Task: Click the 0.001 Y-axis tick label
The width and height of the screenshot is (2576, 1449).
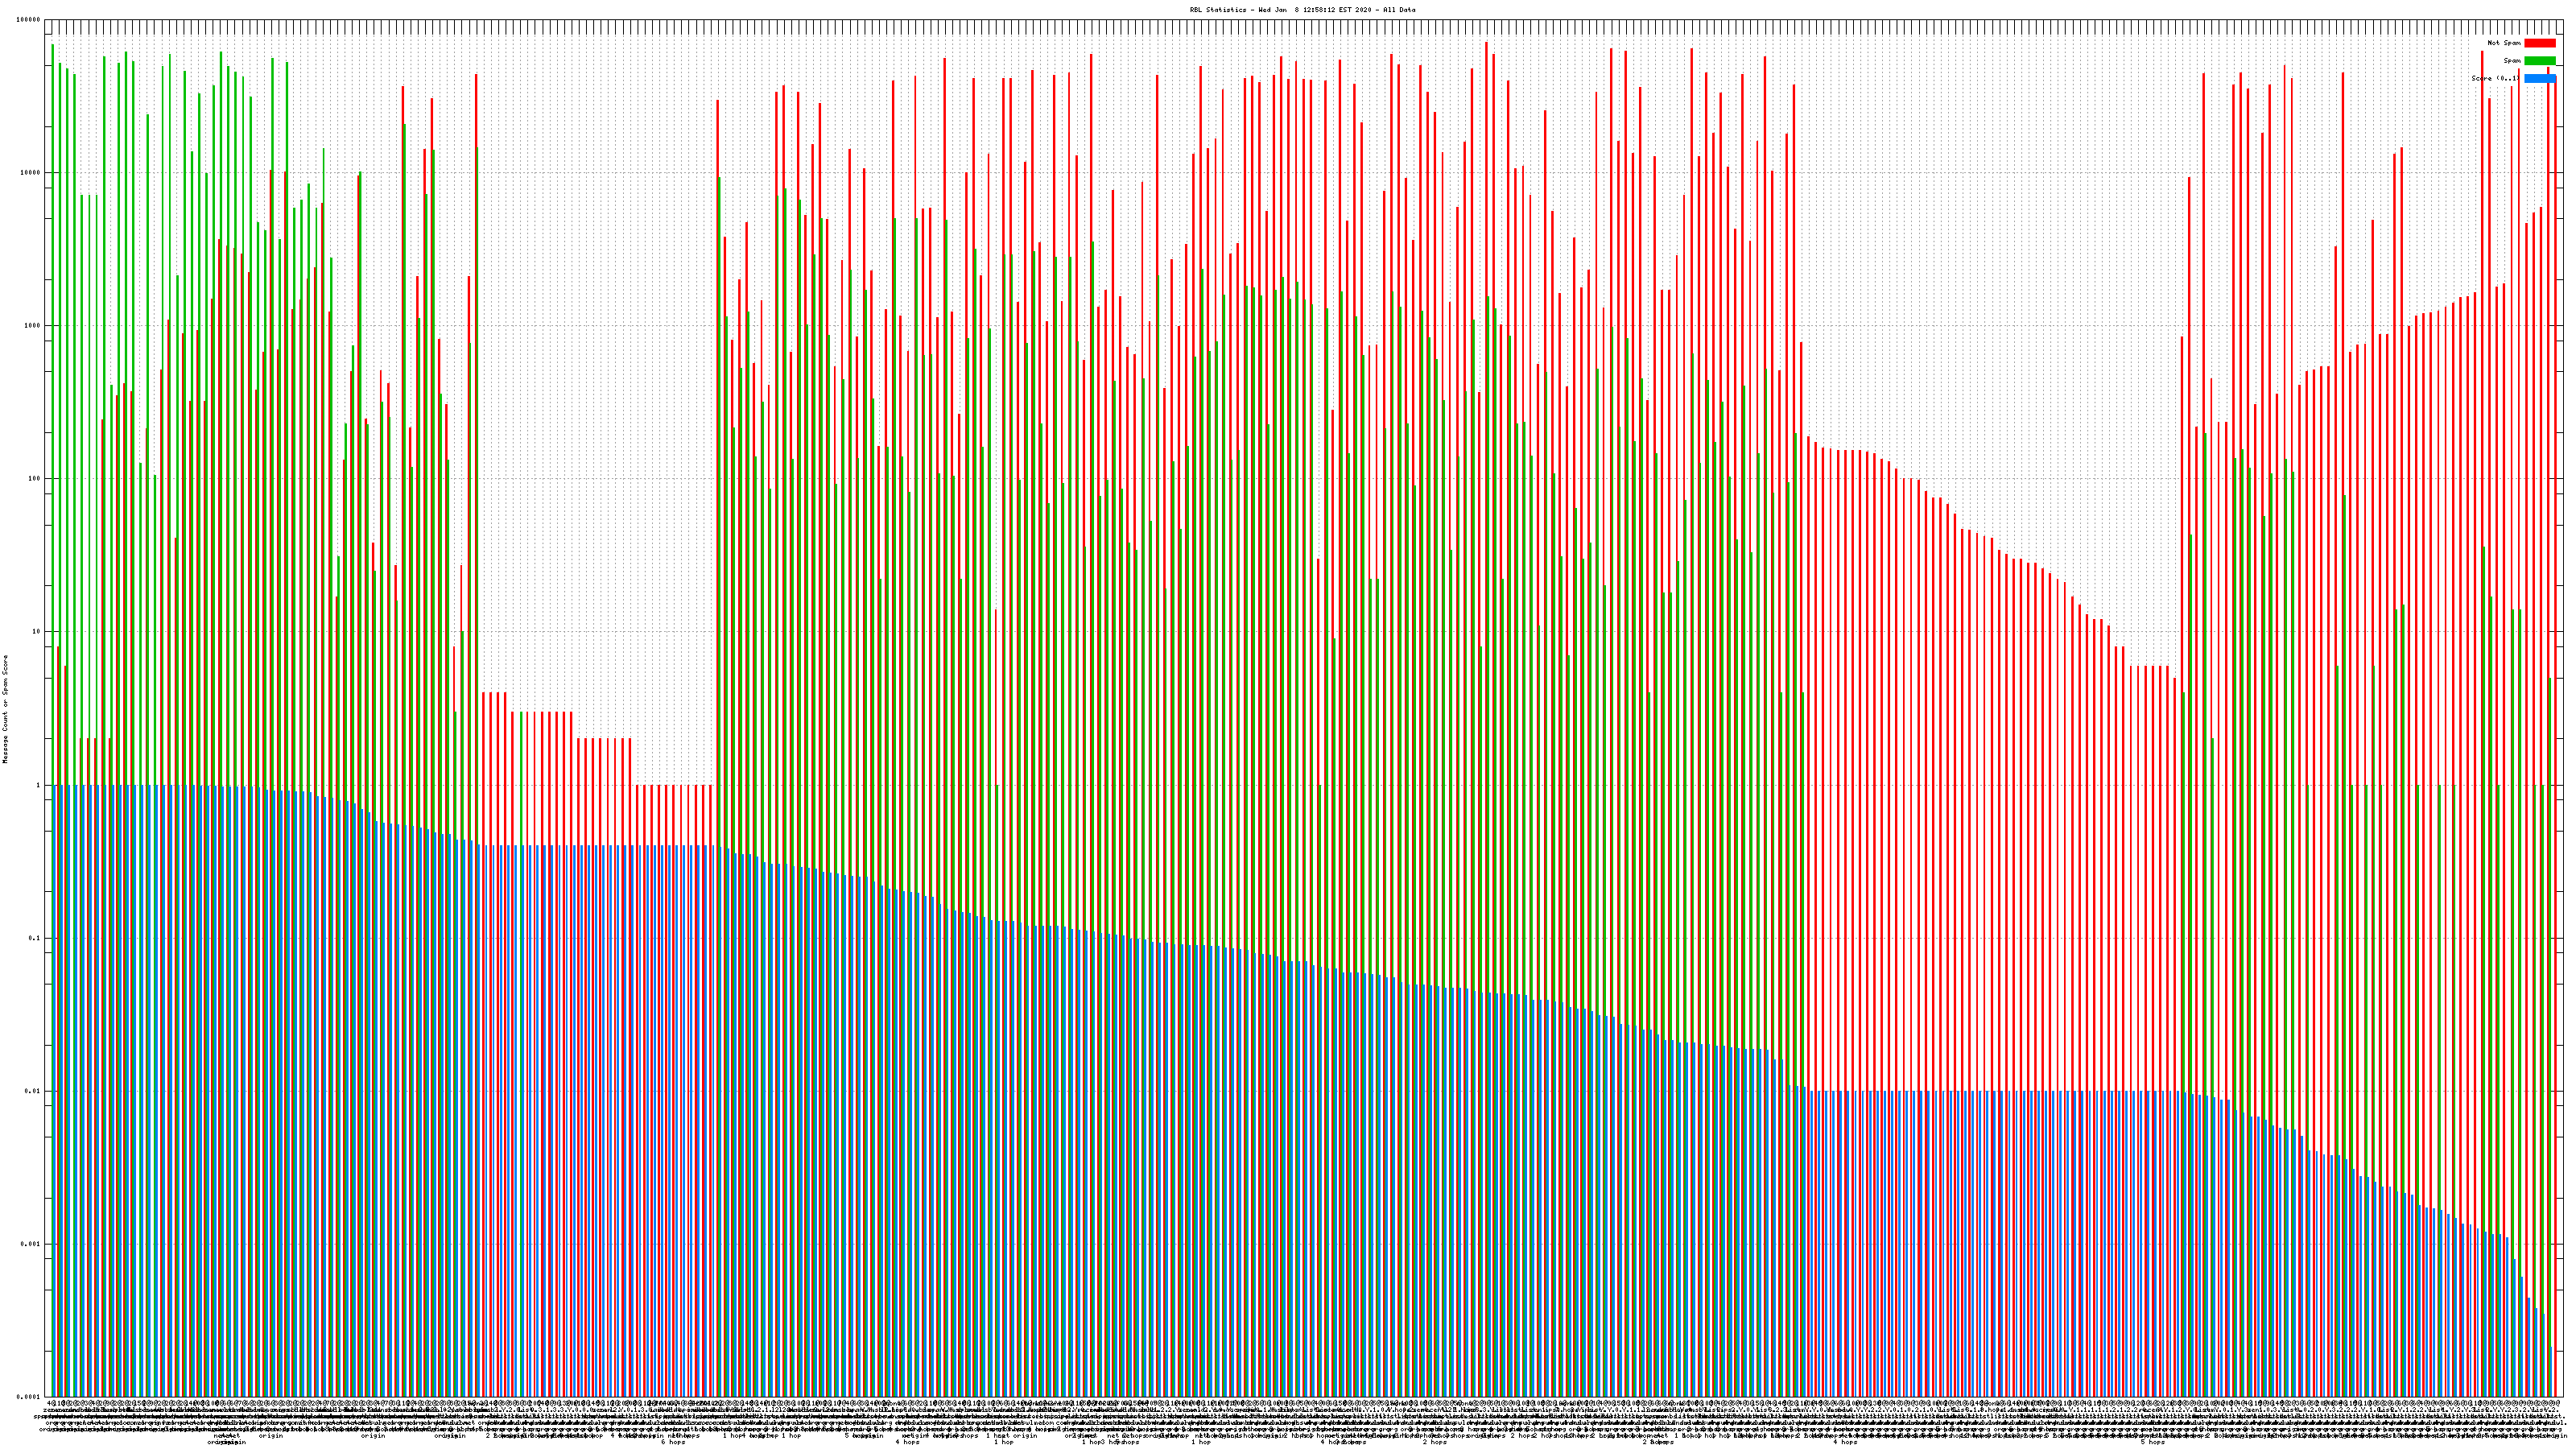Action: point(31,1244)
